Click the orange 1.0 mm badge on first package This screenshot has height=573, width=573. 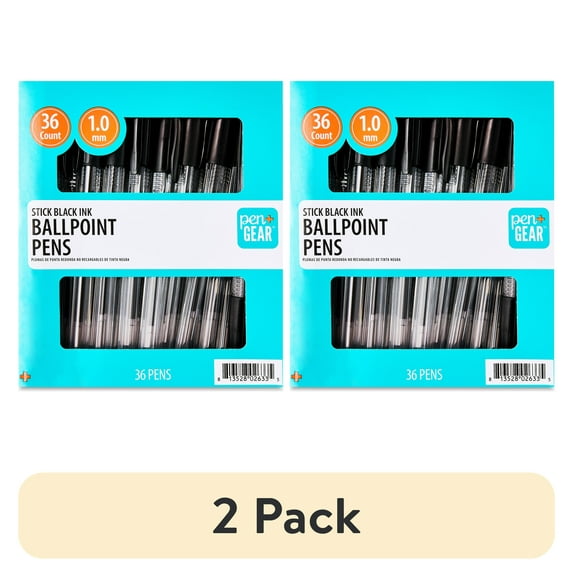(99, 127)
